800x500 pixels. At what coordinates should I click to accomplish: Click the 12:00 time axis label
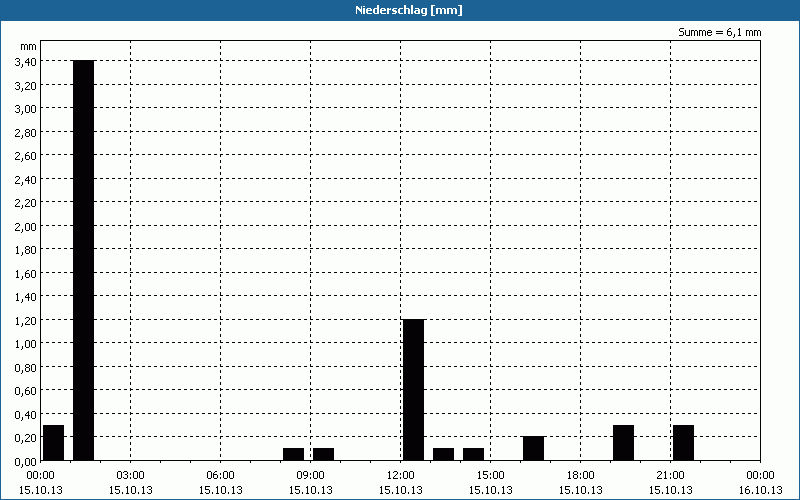pyautogui.click(x=401, y=476)
